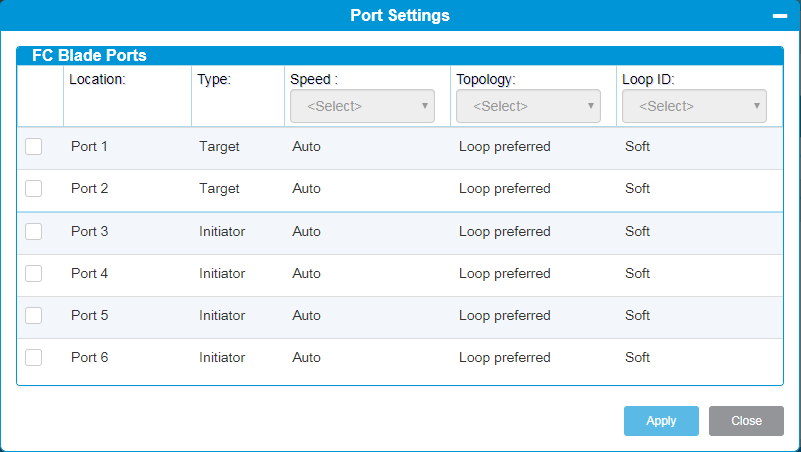Click the Close button
This screenshot has width=801, height=452.
[x=746, y=421]
